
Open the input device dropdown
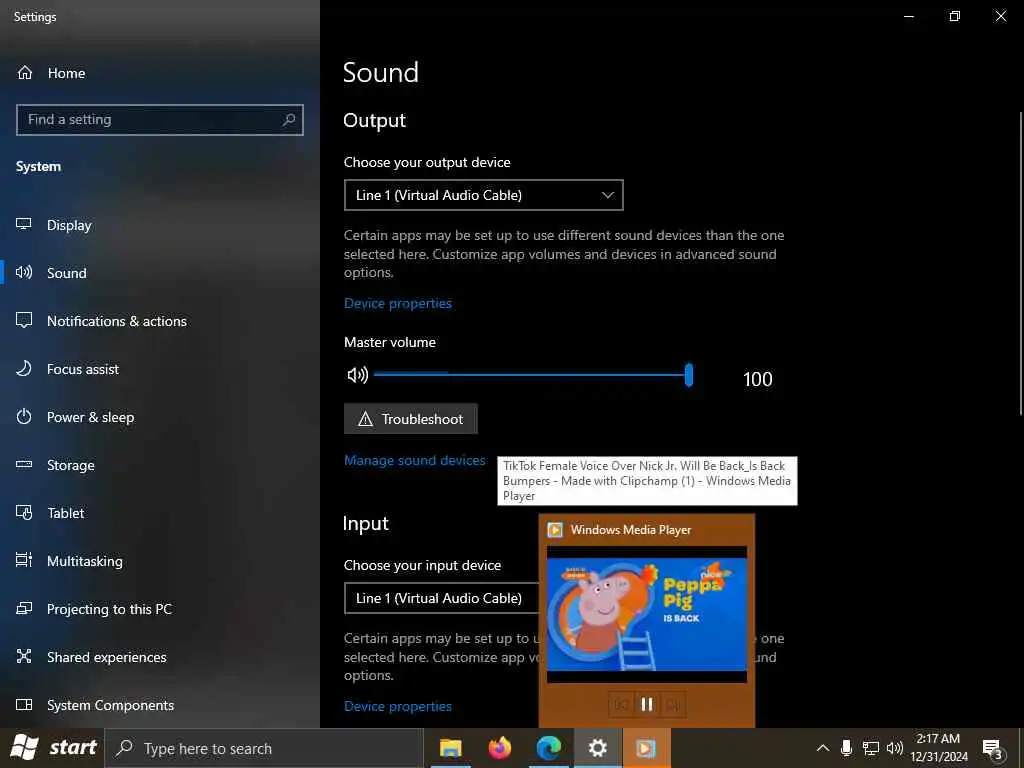441,598
